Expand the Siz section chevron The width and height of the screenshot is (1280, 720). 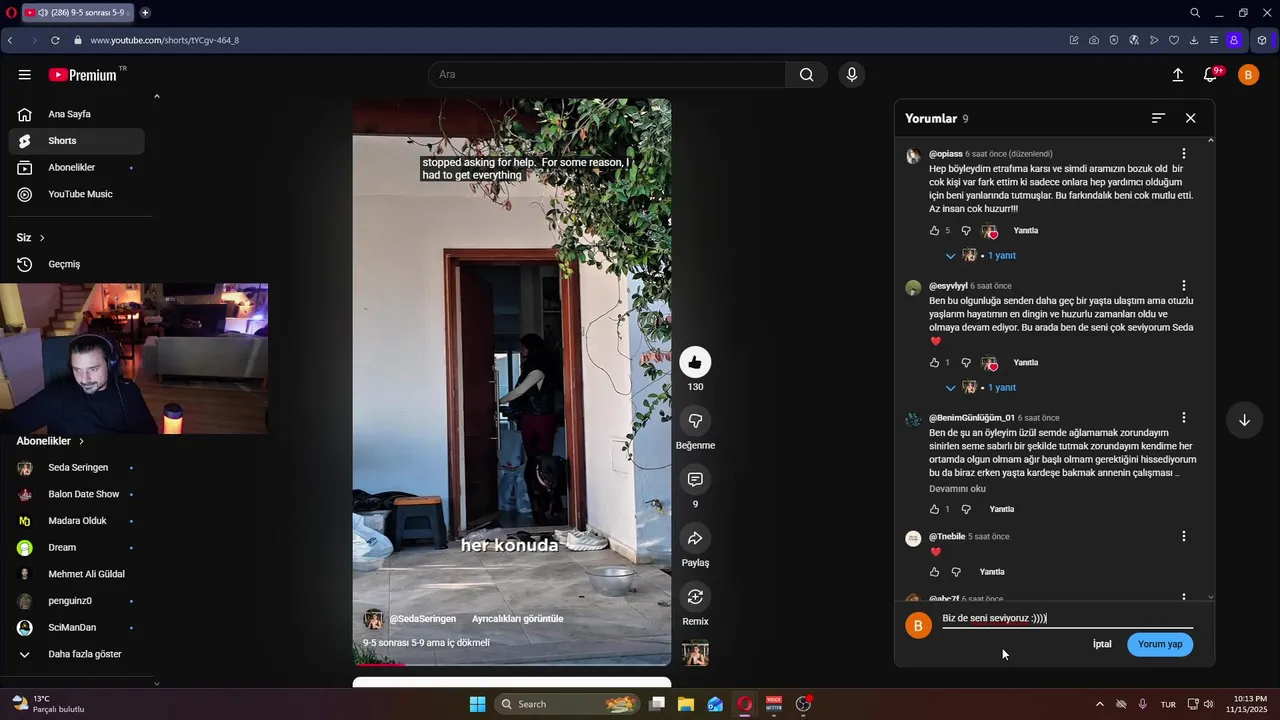[42, 238]
